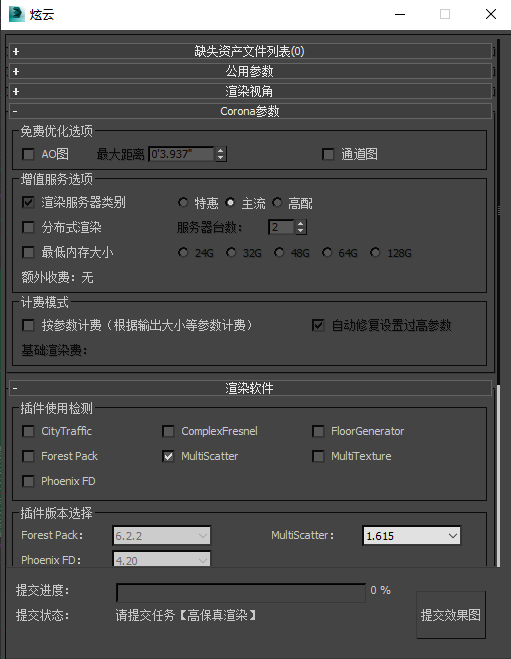Increase 最大距离 value with spinner arrows
This screenshot has width=511, height=659.
[x=221, y=150]
